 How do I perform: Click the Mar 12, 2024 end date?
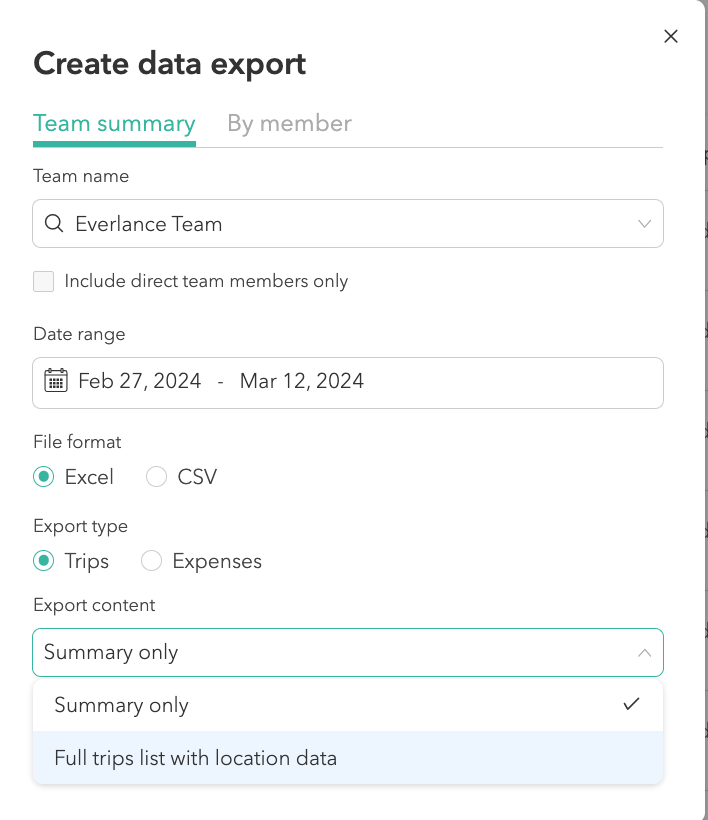(x=302, y=381)
